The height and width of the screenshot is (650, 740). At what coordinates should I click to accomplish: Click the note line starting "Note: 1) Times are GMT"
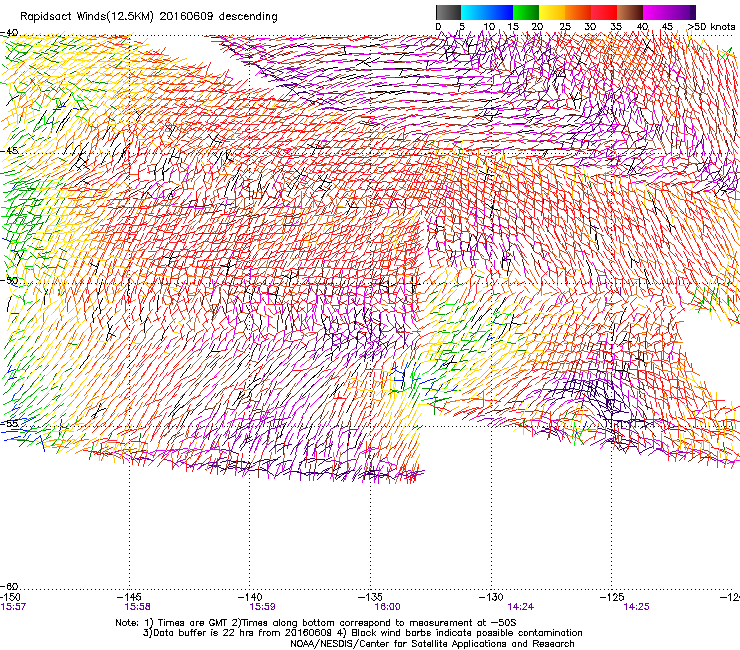coord(316,623)
